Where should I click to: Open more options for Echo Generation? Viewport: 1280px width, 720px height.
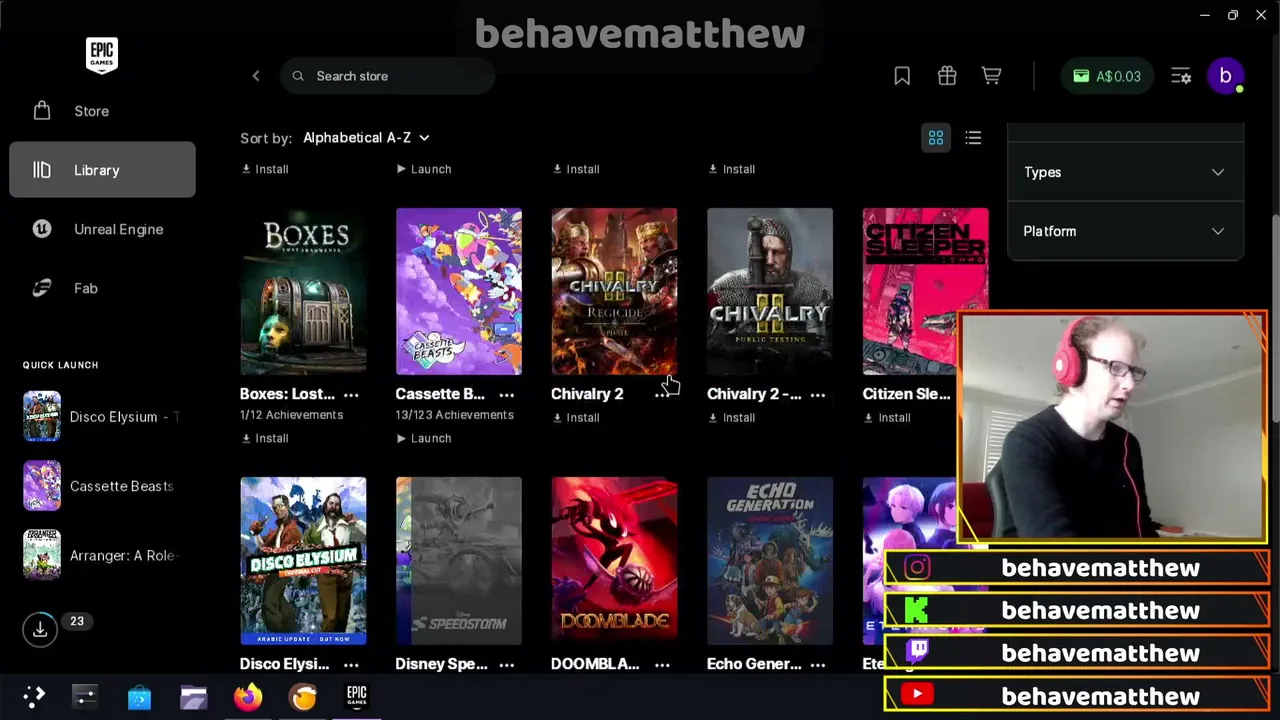pyautogui.click(x=818, y=664)
